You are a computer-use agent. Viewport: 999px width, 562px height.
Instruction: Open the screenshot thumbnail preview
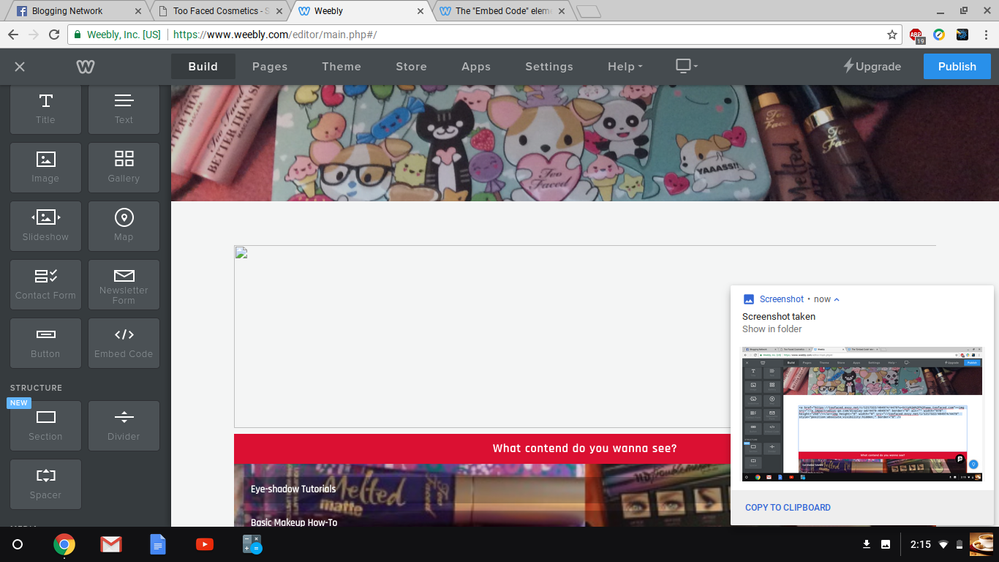tap(861, 414)
